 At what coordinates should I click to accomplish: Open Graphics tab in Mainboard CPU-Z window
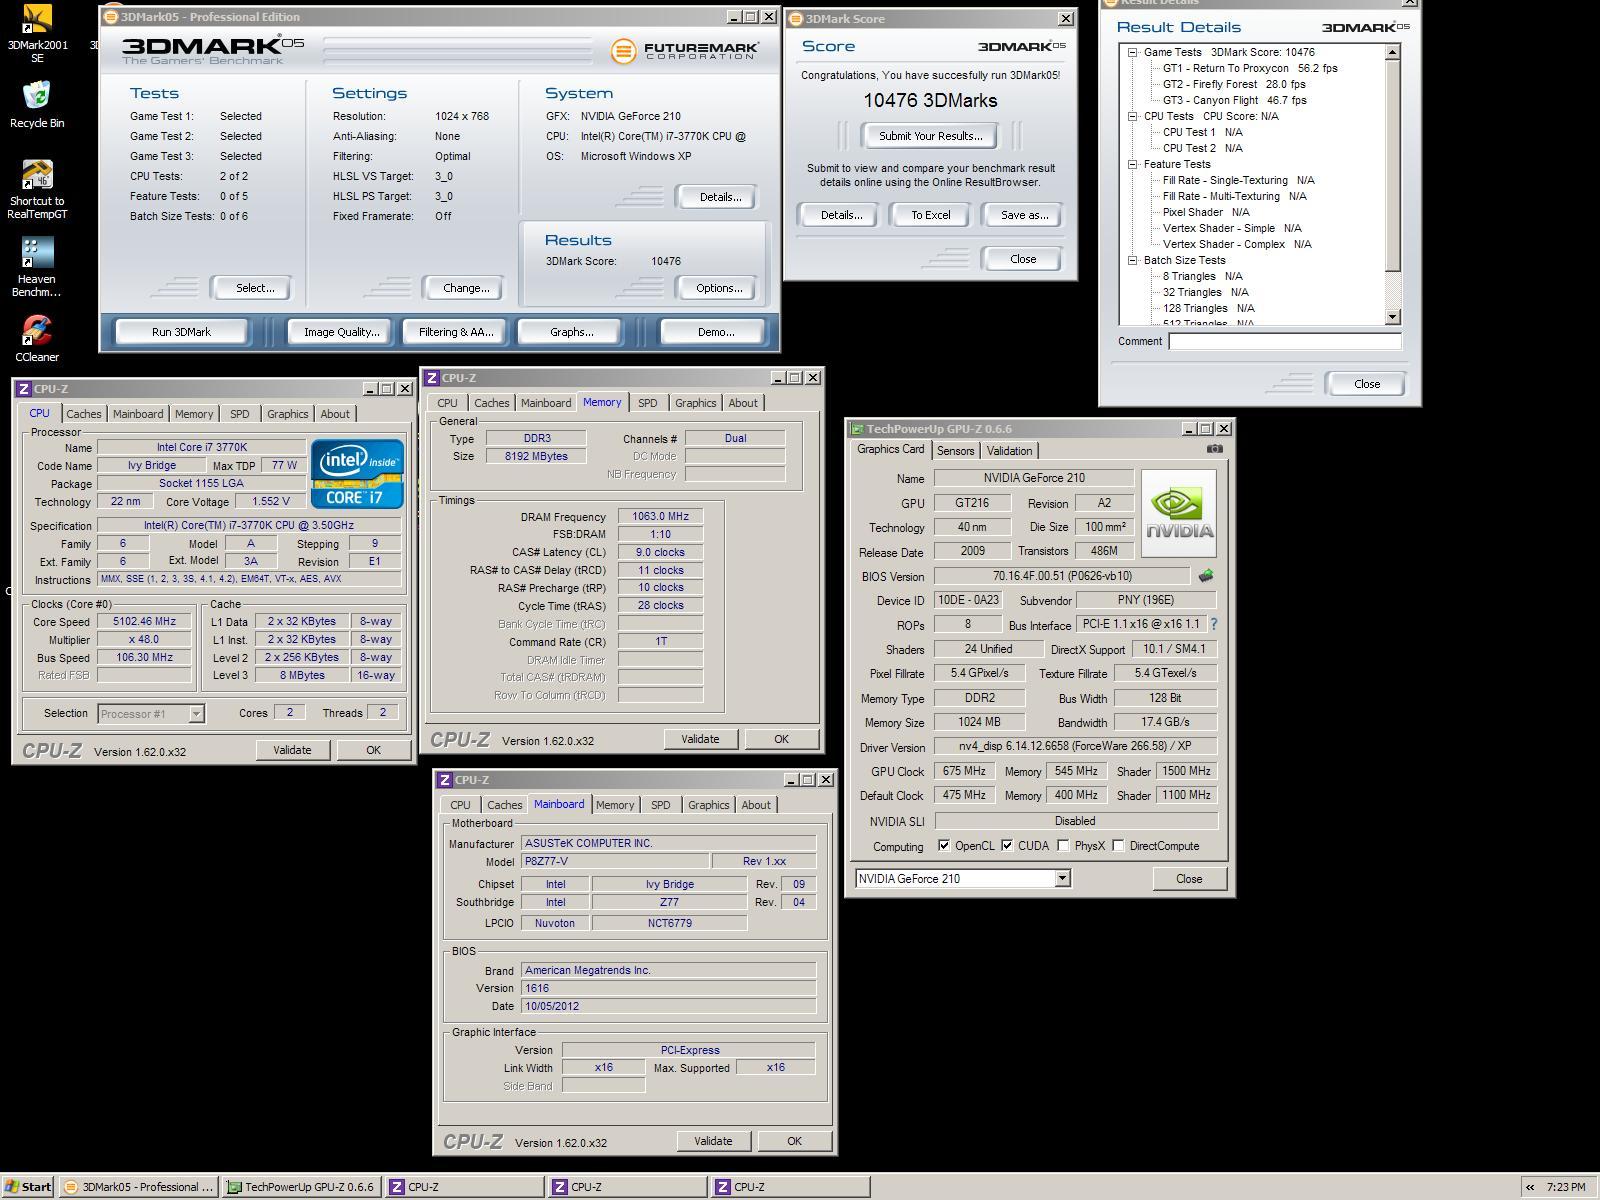[x=709, y=805]
